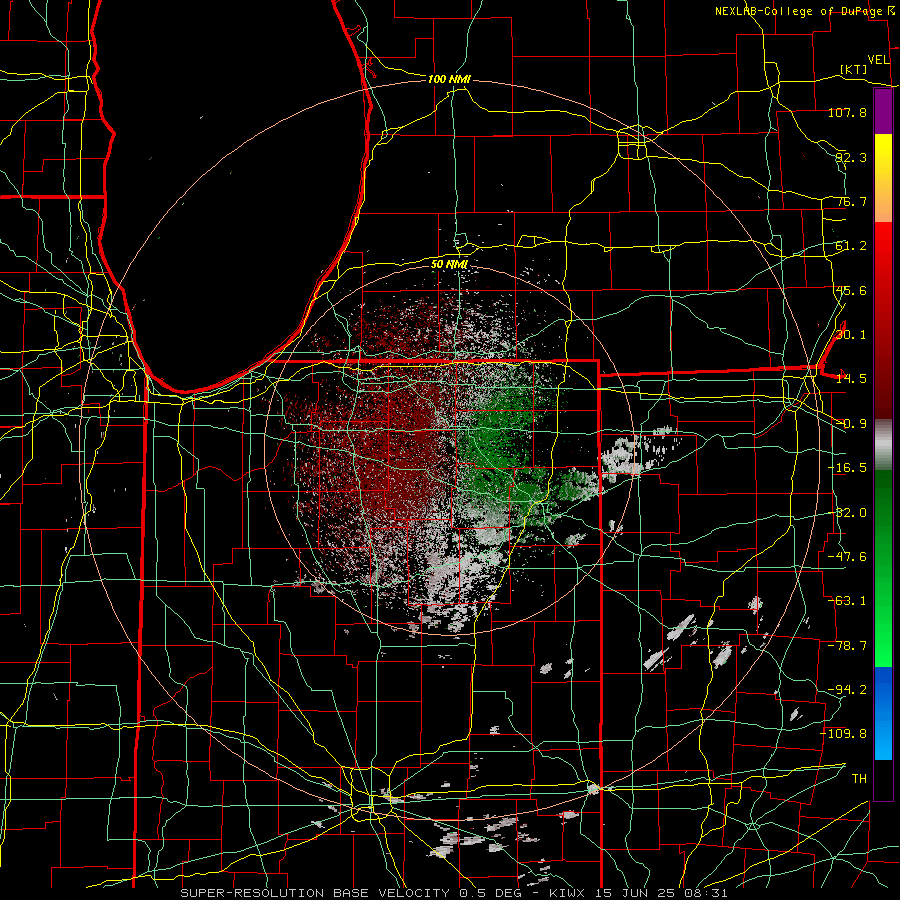Screen dimensions: 900x900
Task: Select the red gradient segment of the color bar
Action: click(x=883, y=320)
